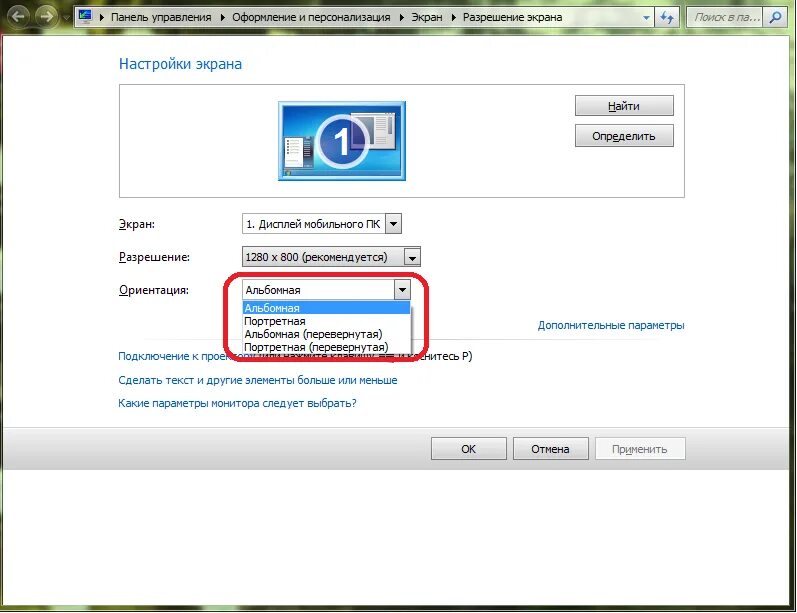797x613 pixels.
Task: Select 'Панель управления' breadcrumb
Action: [161, 17]
